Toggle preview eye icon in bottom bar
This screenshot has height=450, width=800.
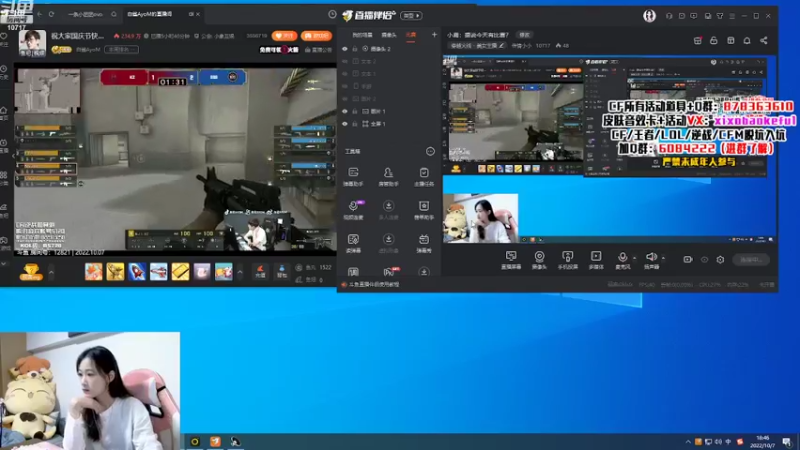pyautogui.click(x=704, y=259)
